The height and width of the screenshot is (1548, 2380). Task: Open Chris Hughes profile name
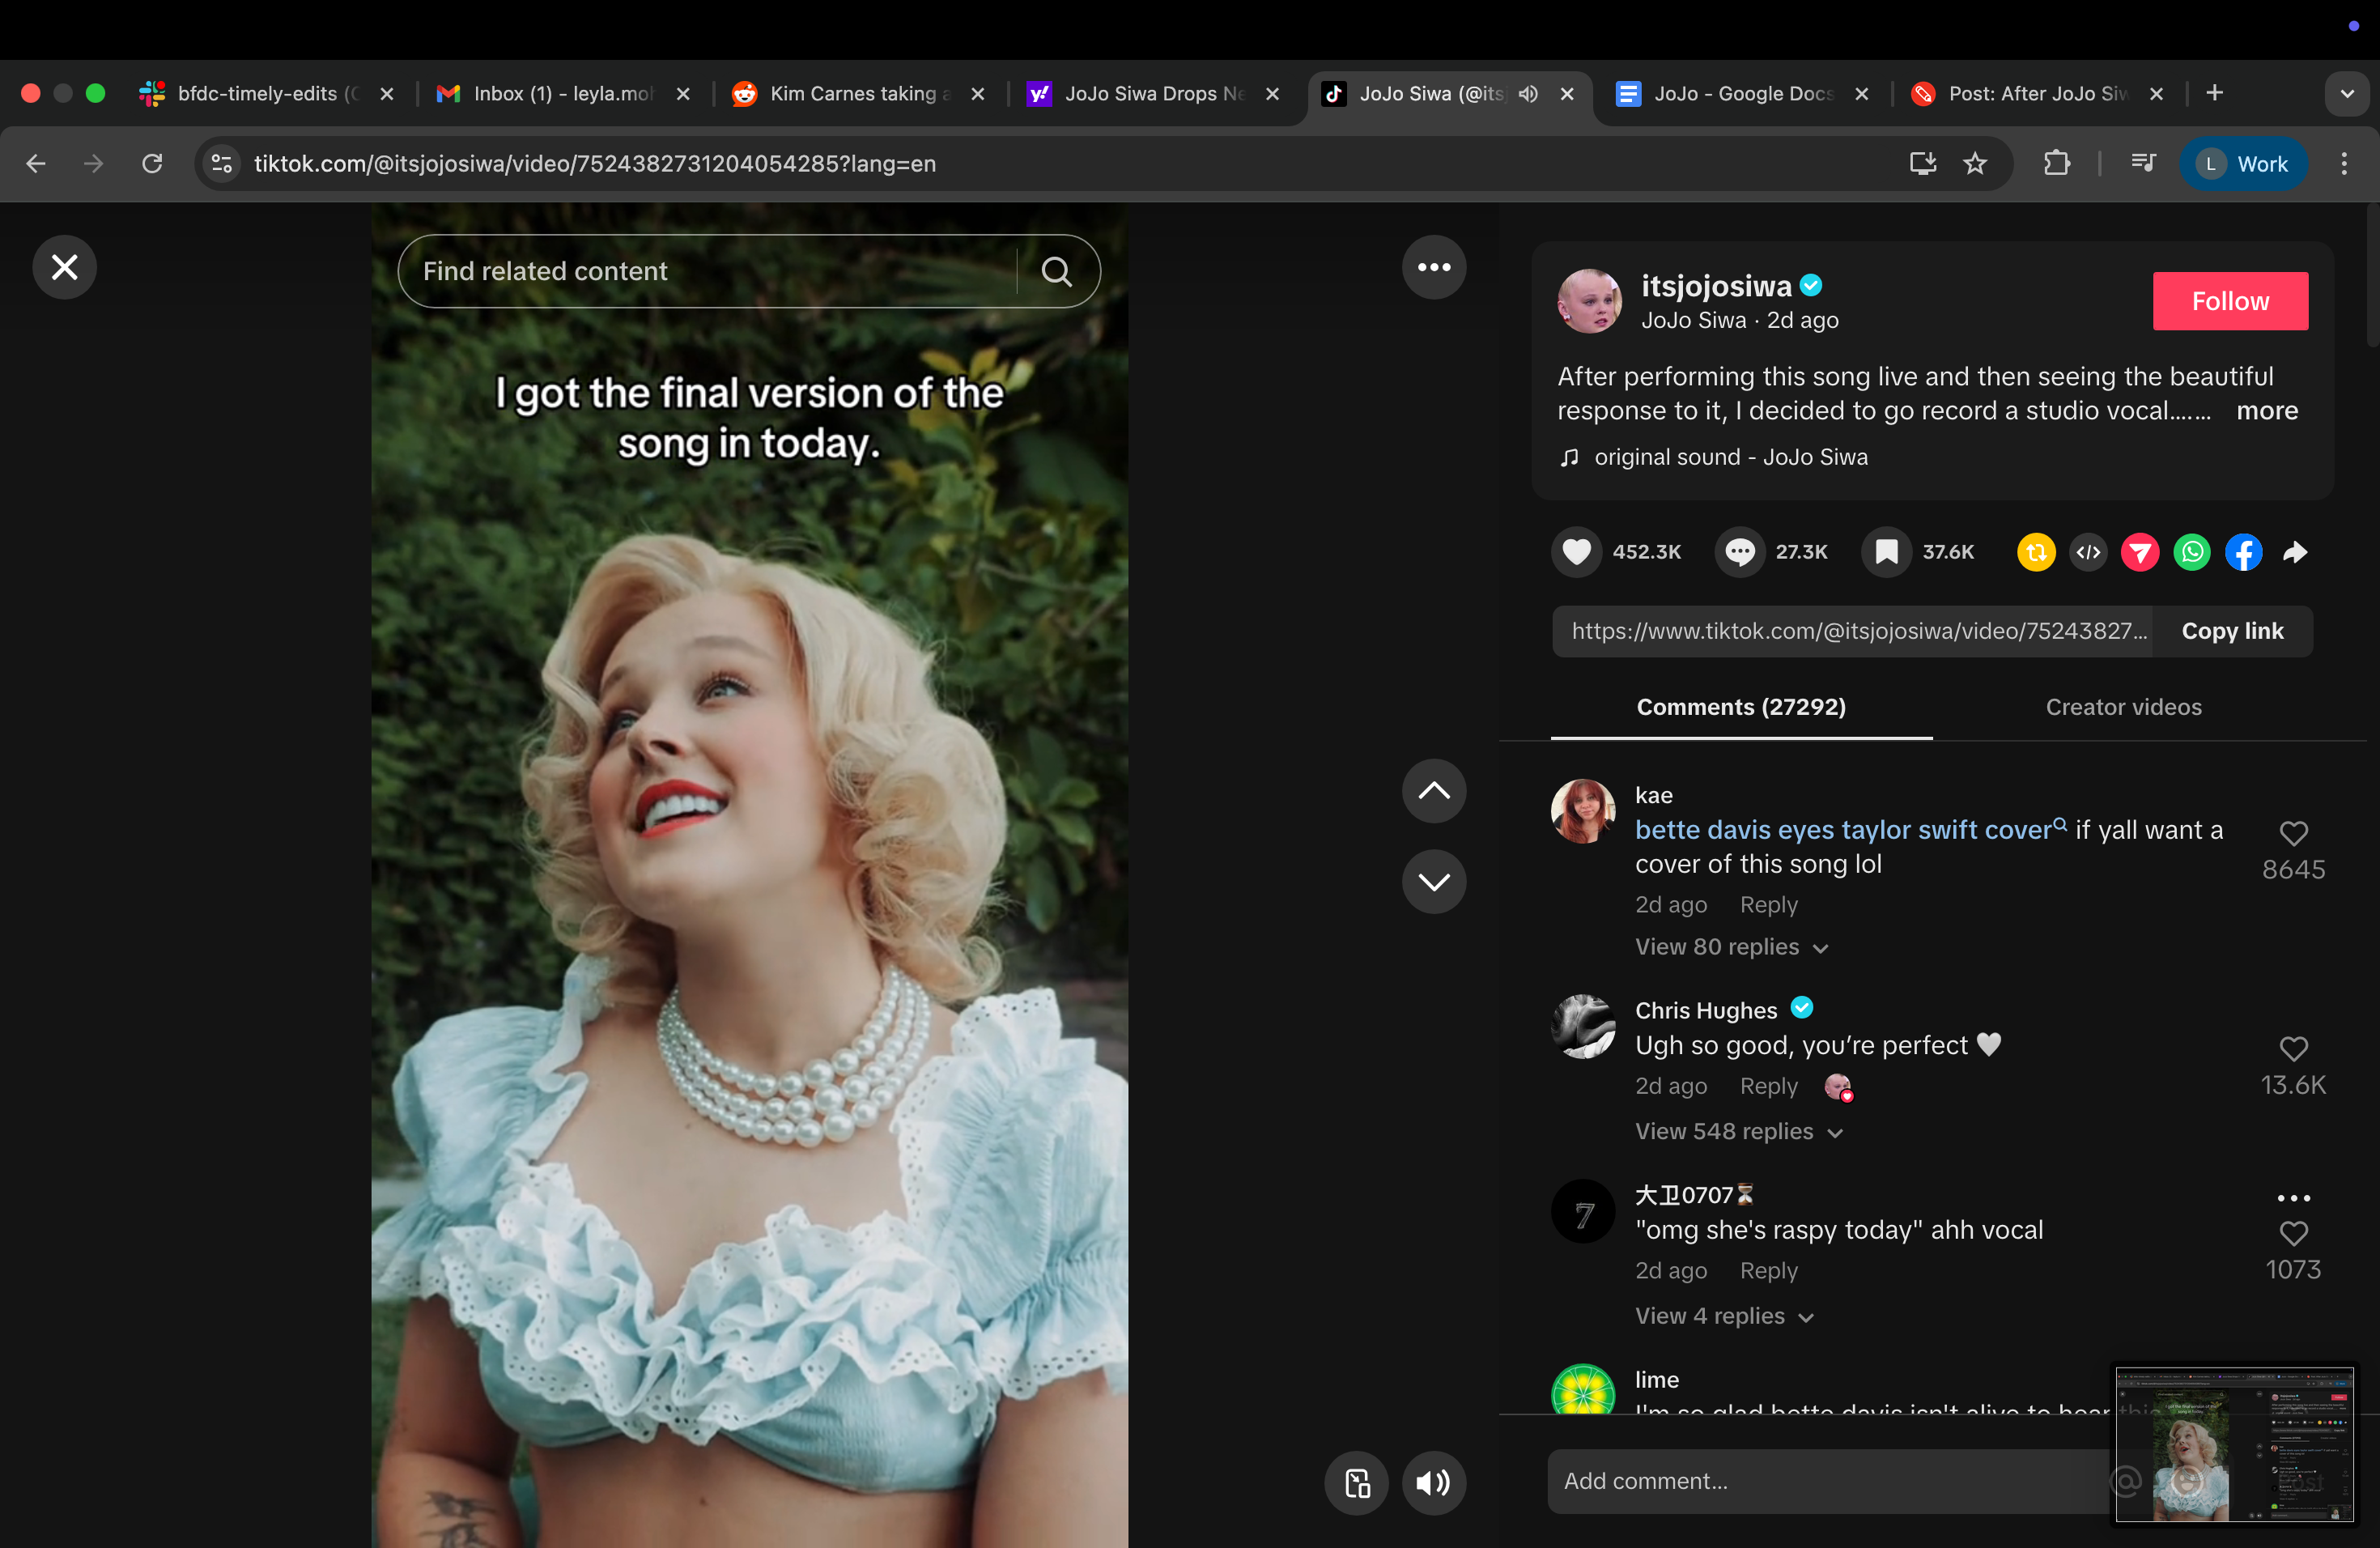coord(1706,1010)
